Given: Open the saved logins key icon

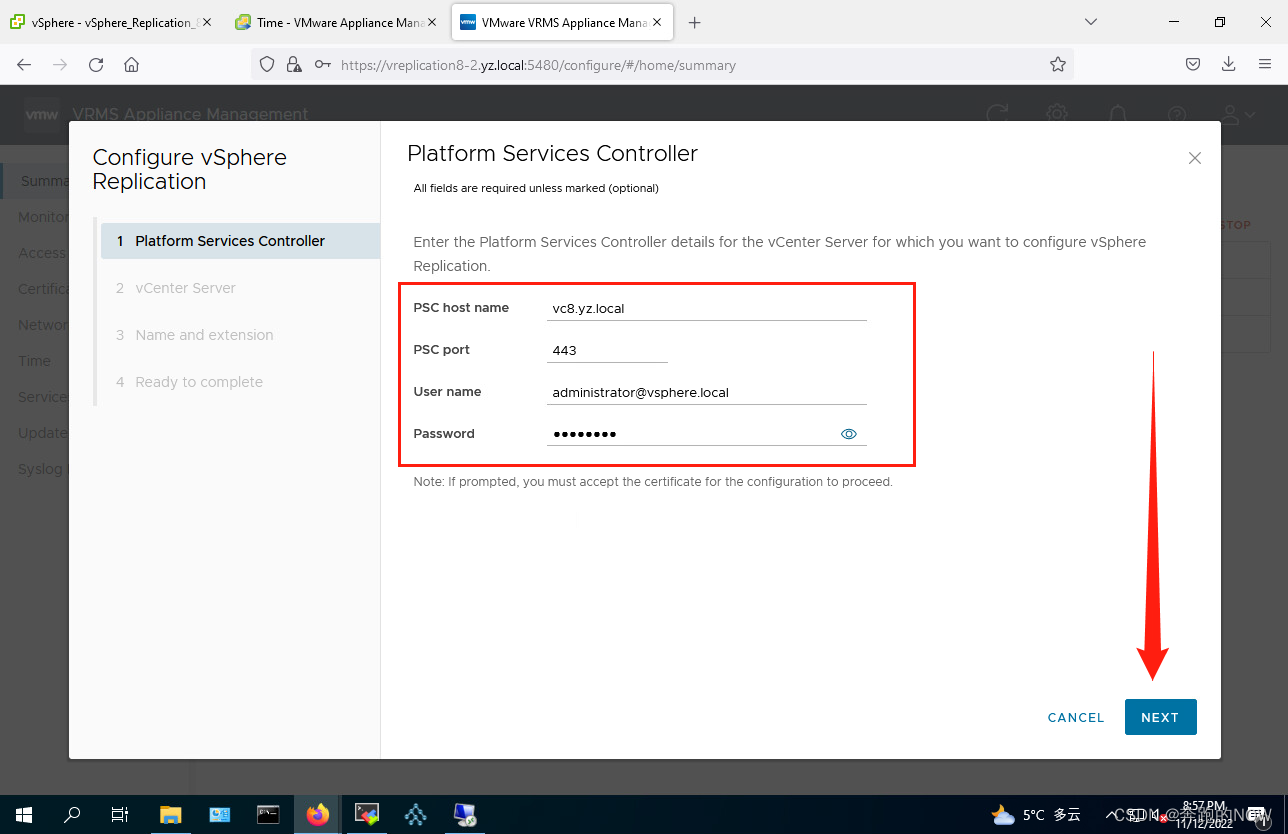Looking at the screenshot, I should [322, 65].
